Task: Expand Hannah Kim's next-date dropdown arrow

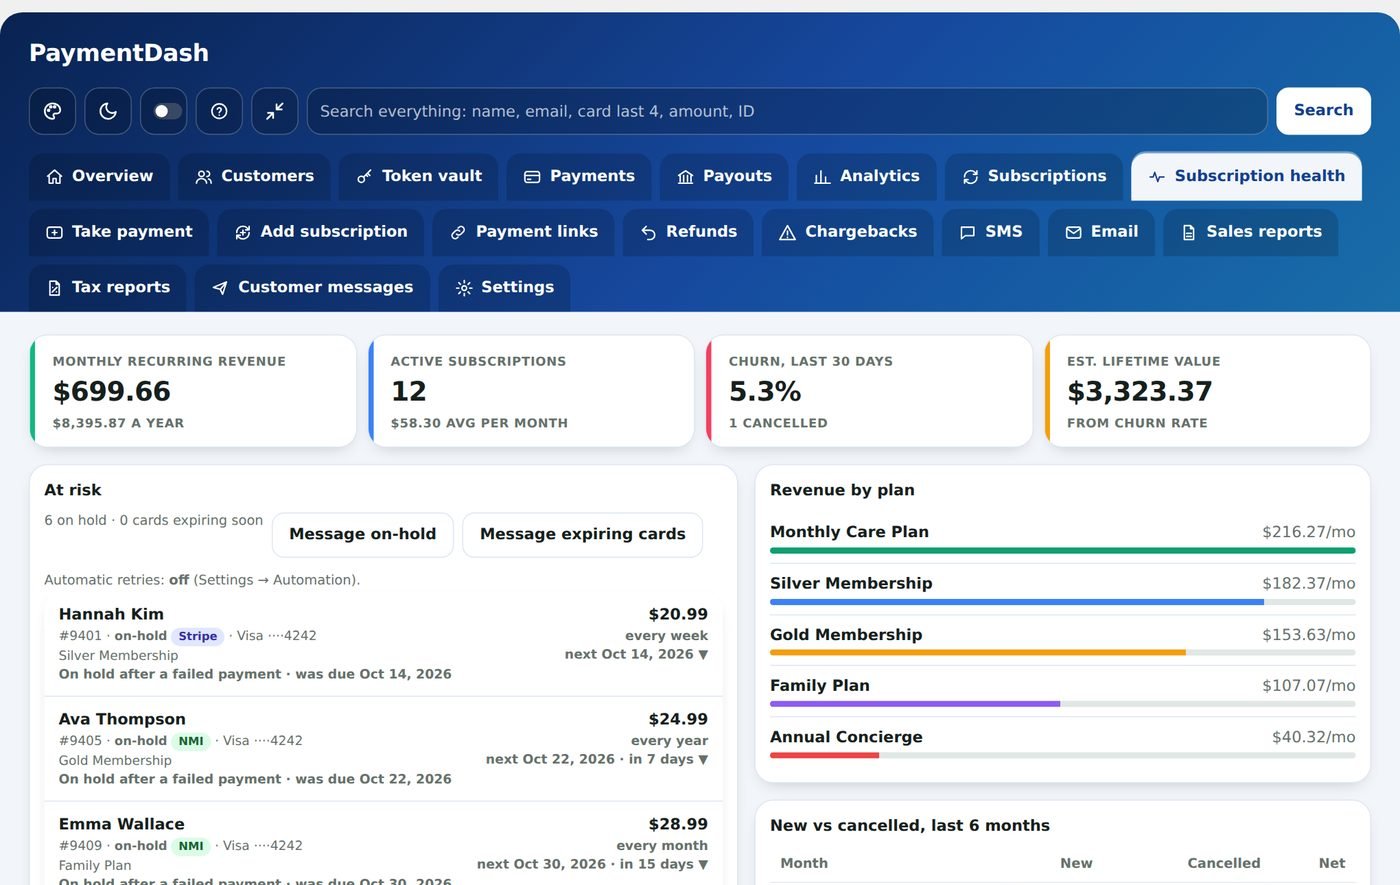Action: [x=703, y=655]
